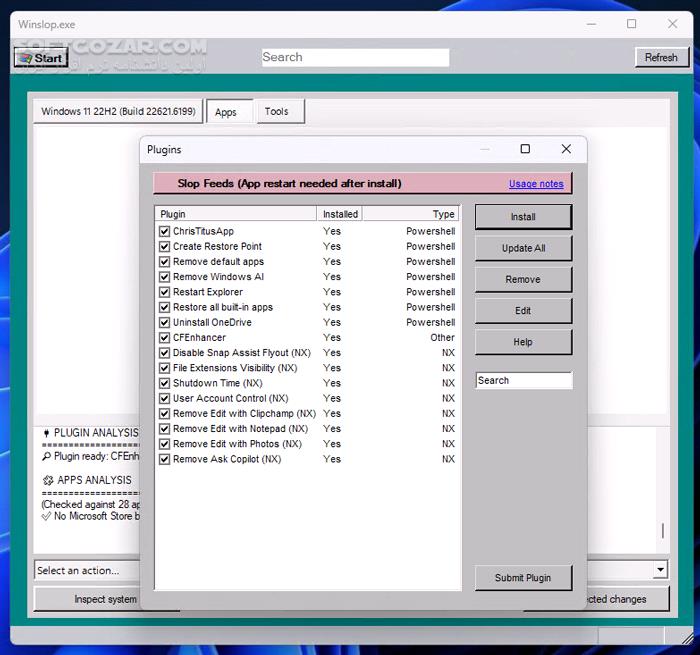Image resolution: width=700 pixels, height=655 pixels.
Task: Click the Install button
Action: (523, 217)
